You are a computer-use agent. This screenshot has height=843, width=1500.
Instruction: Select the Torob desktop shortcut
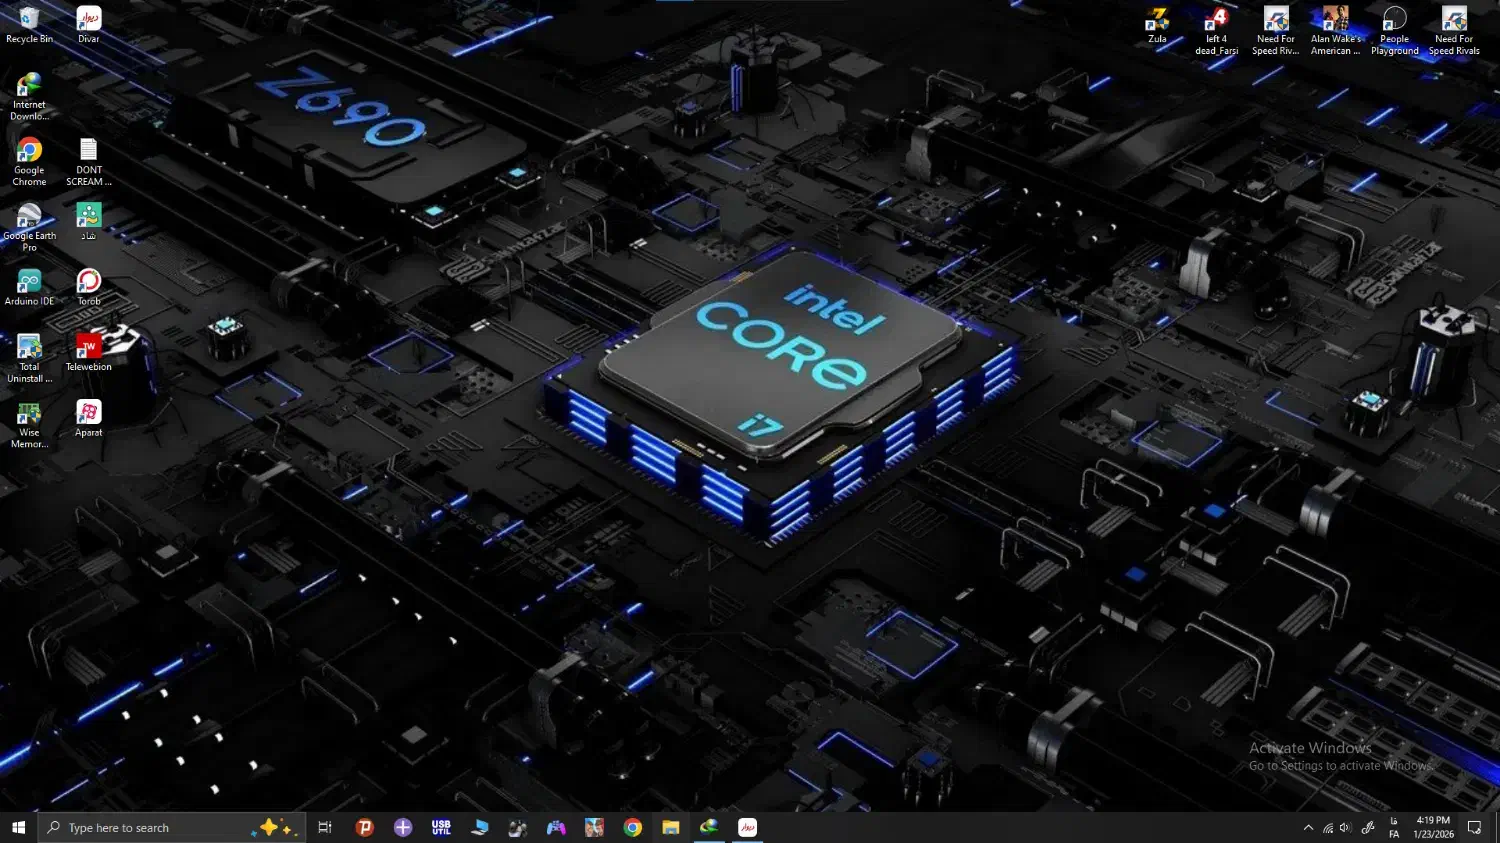pyautogui.click(x=89, y=284)
